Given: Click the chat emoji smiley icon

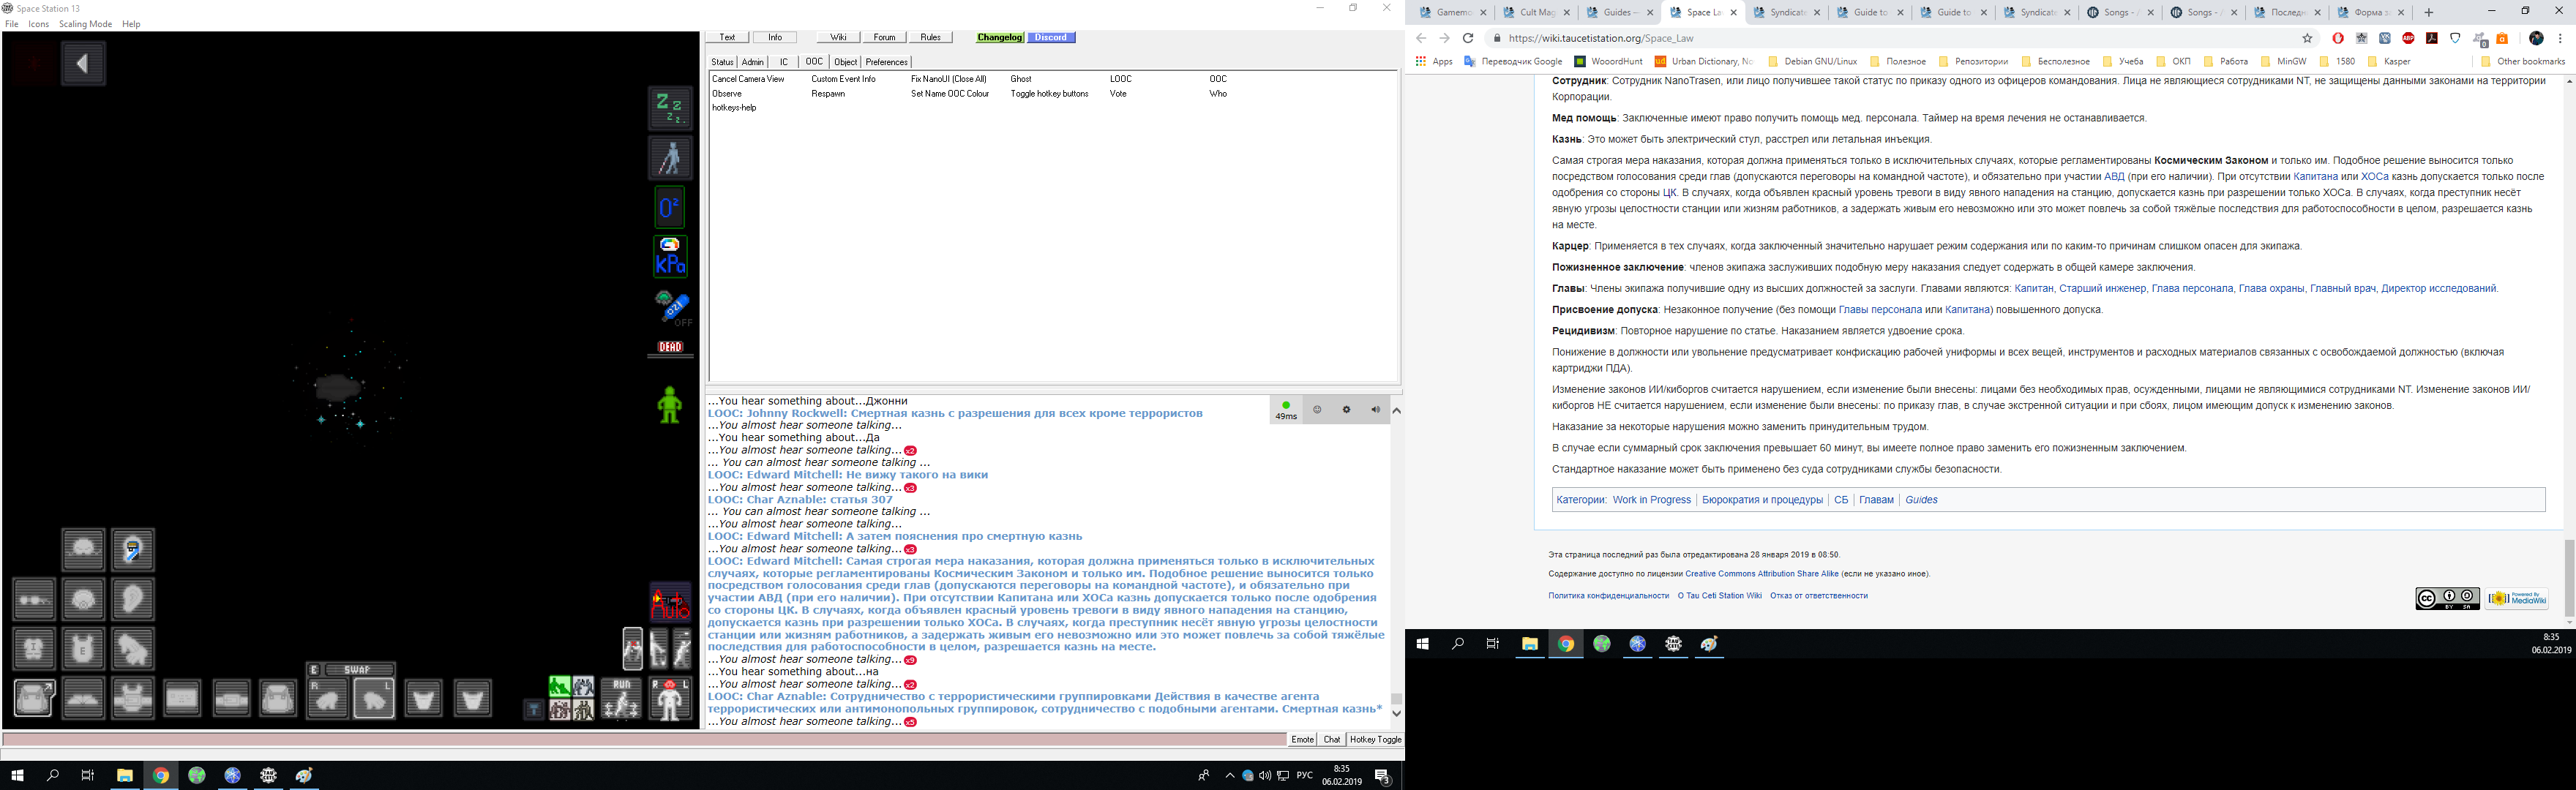Looking at the screenshot, I should pos(1317,410).
